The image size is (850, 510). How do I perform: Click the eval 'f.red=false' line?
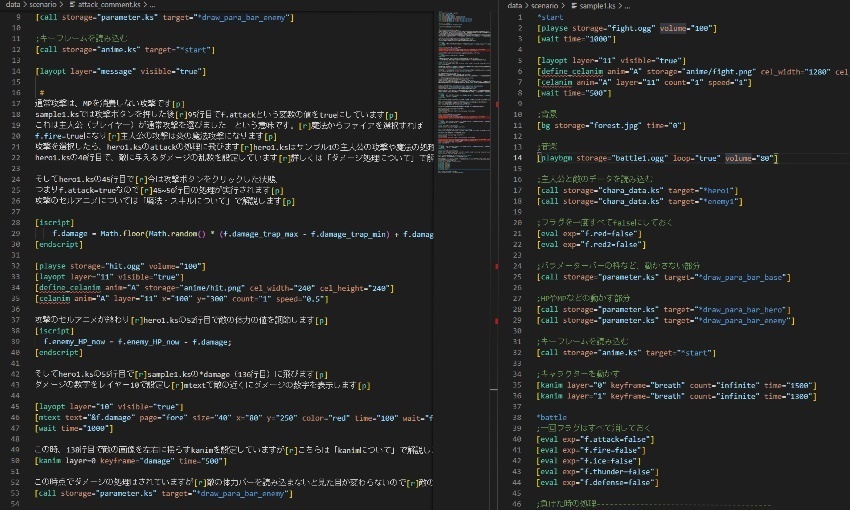[589, 234]
